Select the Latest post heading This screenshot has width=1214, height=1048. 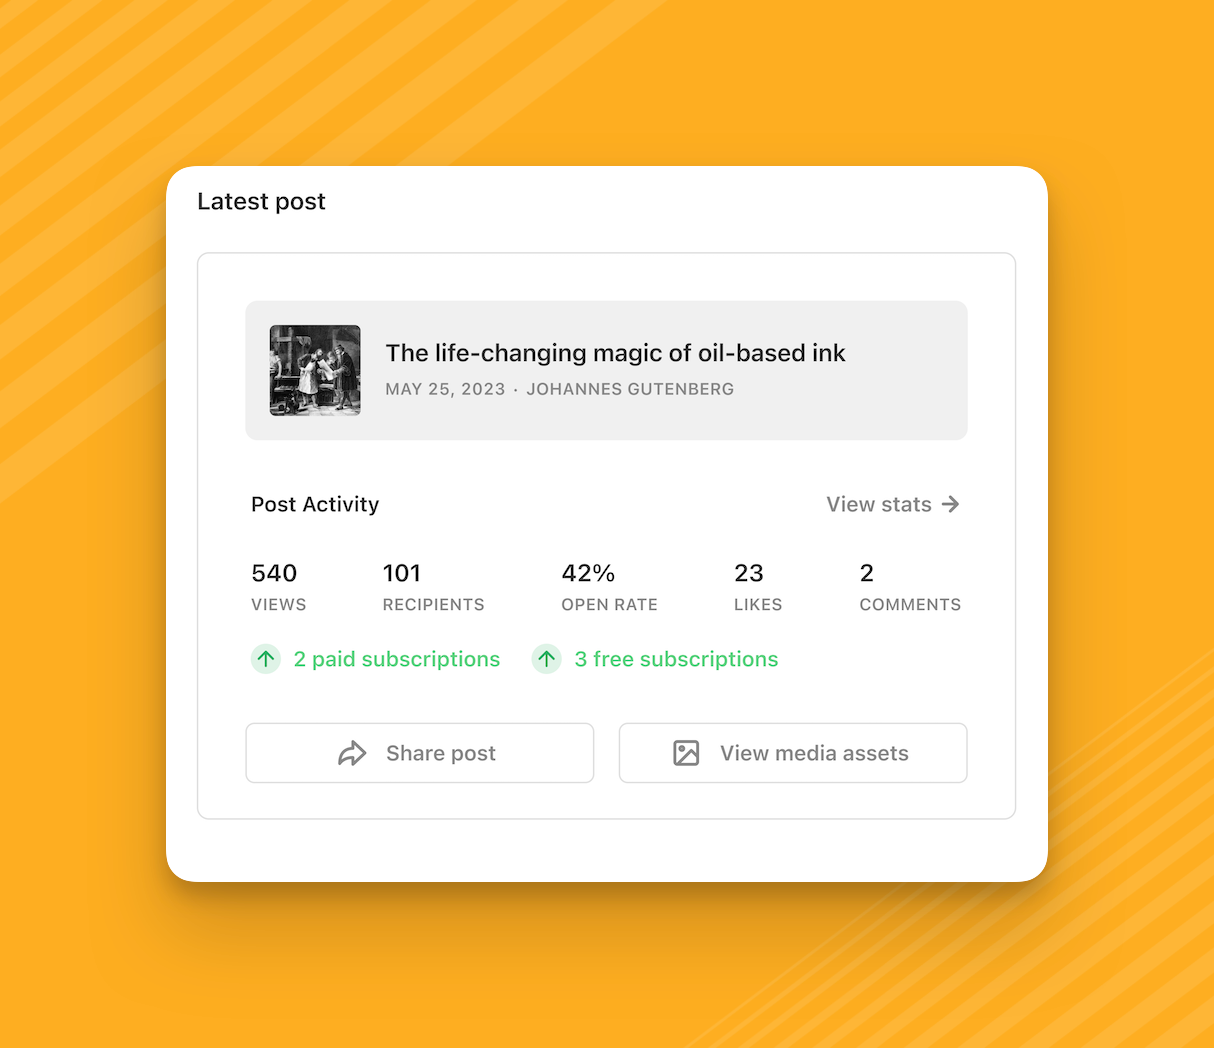point(261,201)
